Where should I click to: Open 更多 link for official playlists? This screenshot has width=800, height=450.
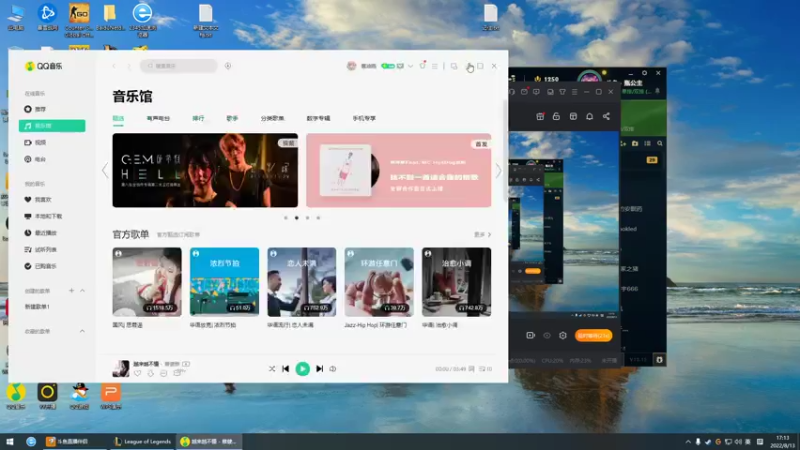point(482,235)
